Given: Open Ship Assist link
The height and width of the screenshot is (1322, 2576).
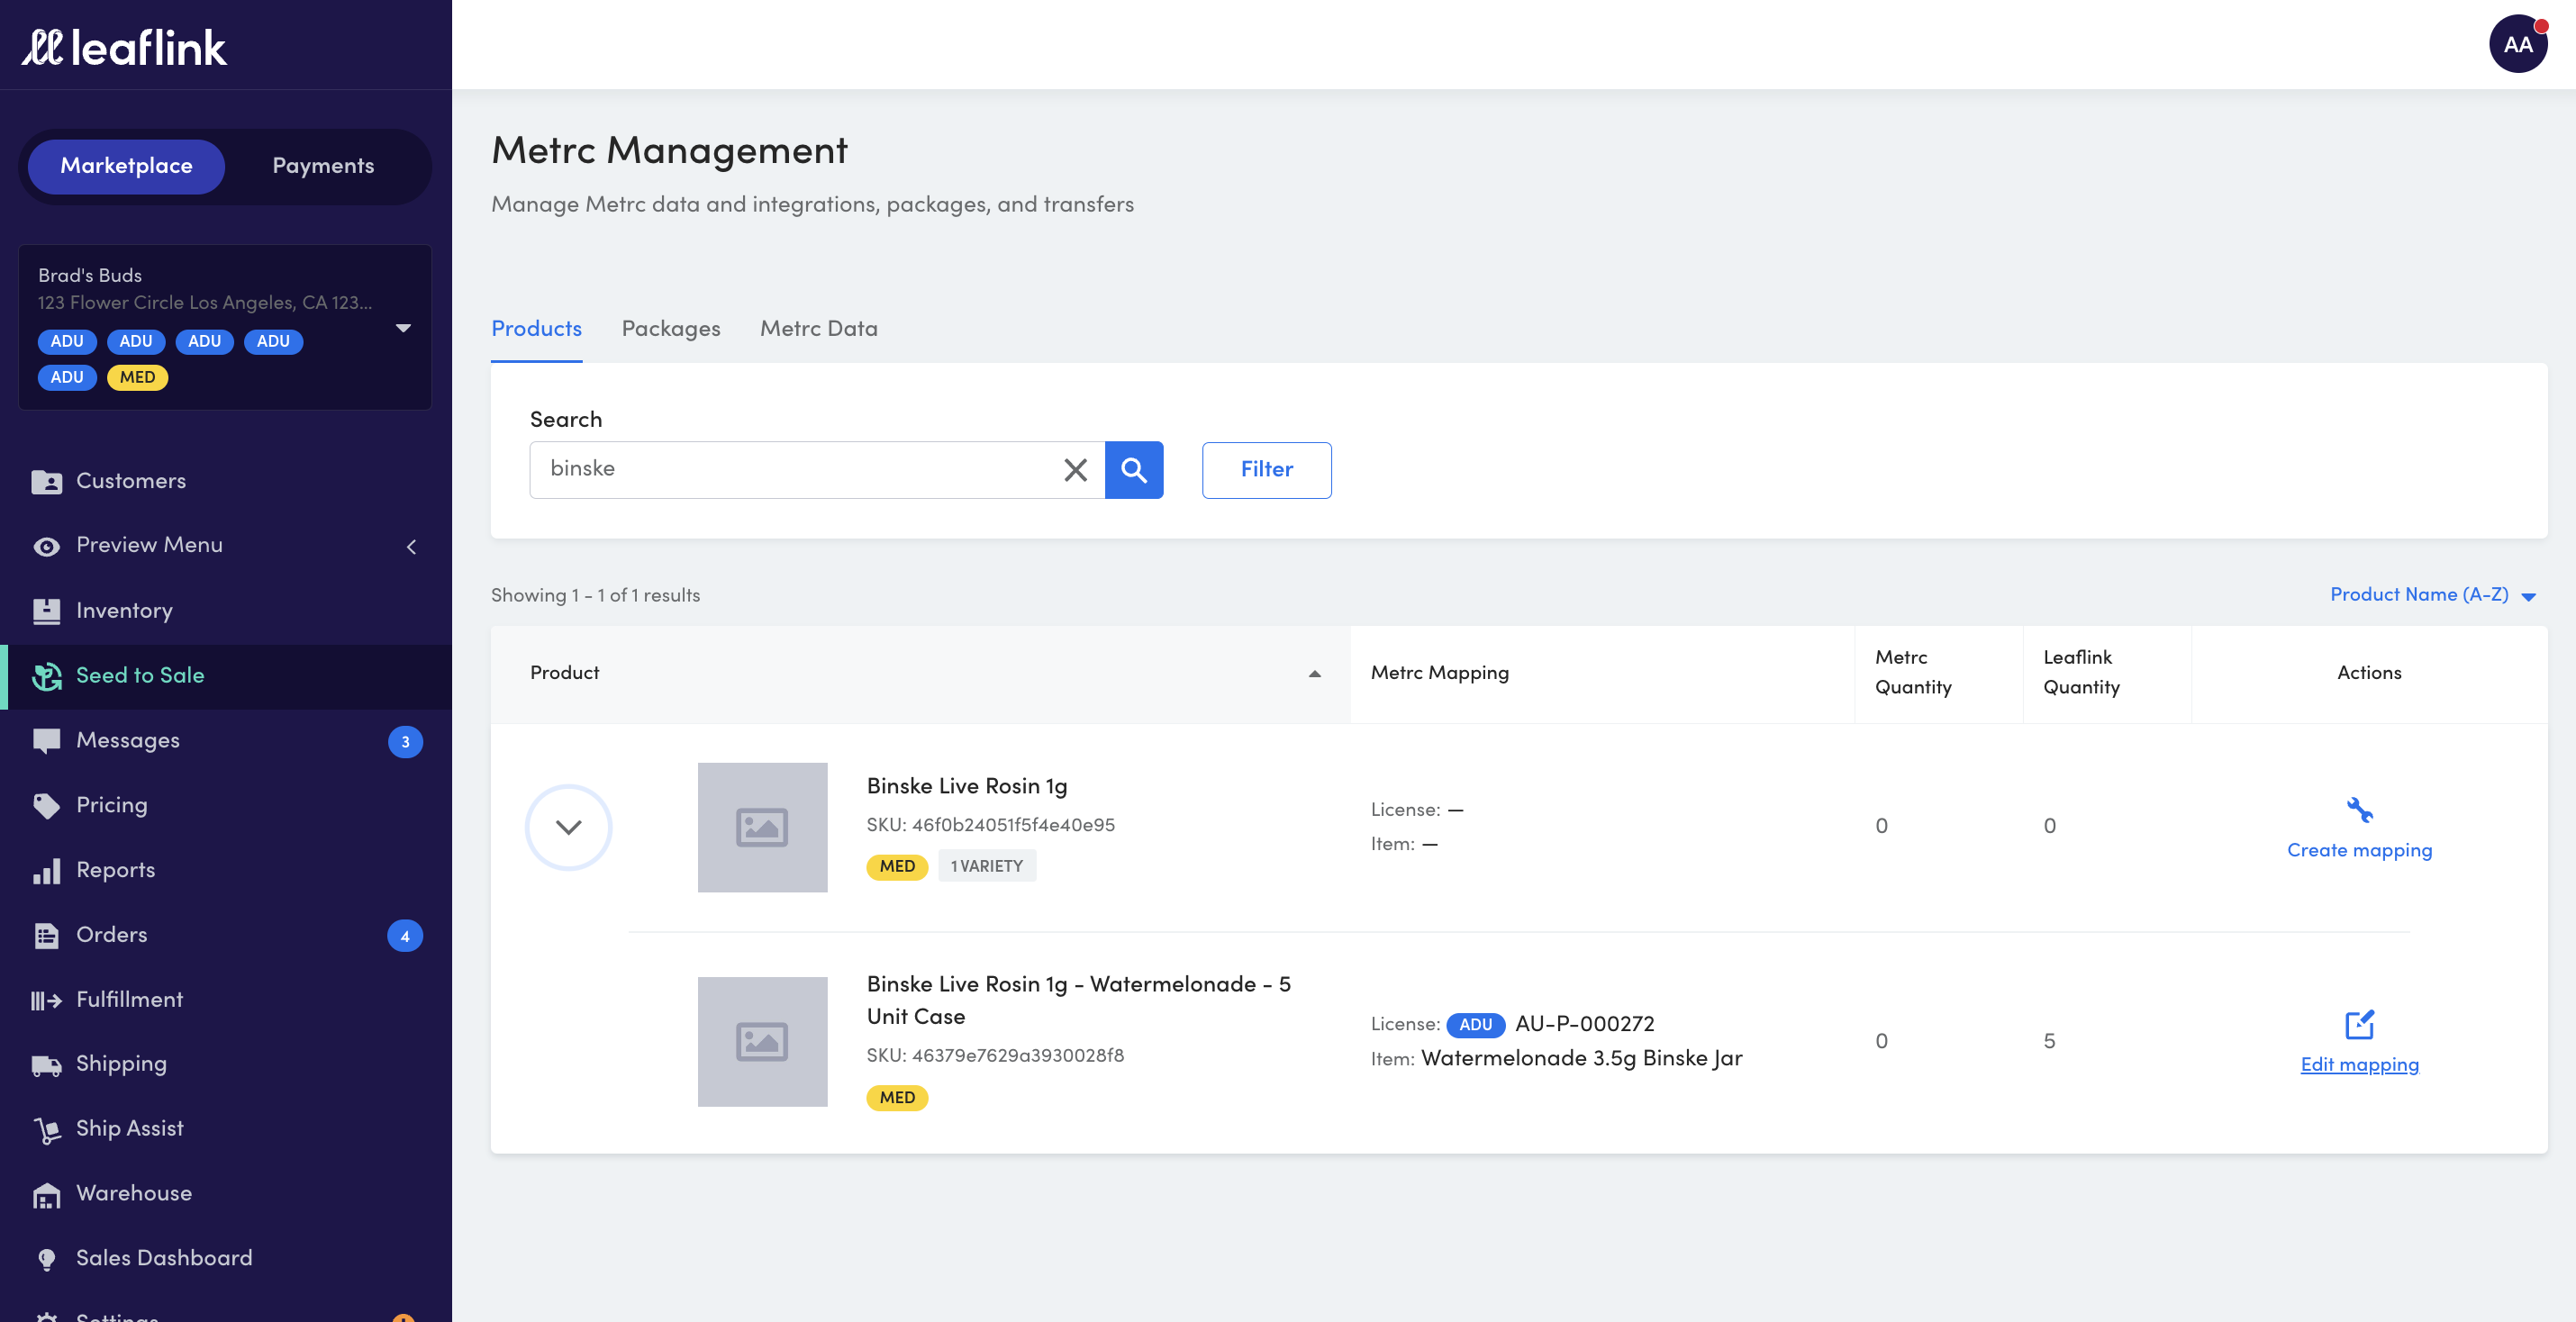Looking at the screenshot, I should 130,1129.
